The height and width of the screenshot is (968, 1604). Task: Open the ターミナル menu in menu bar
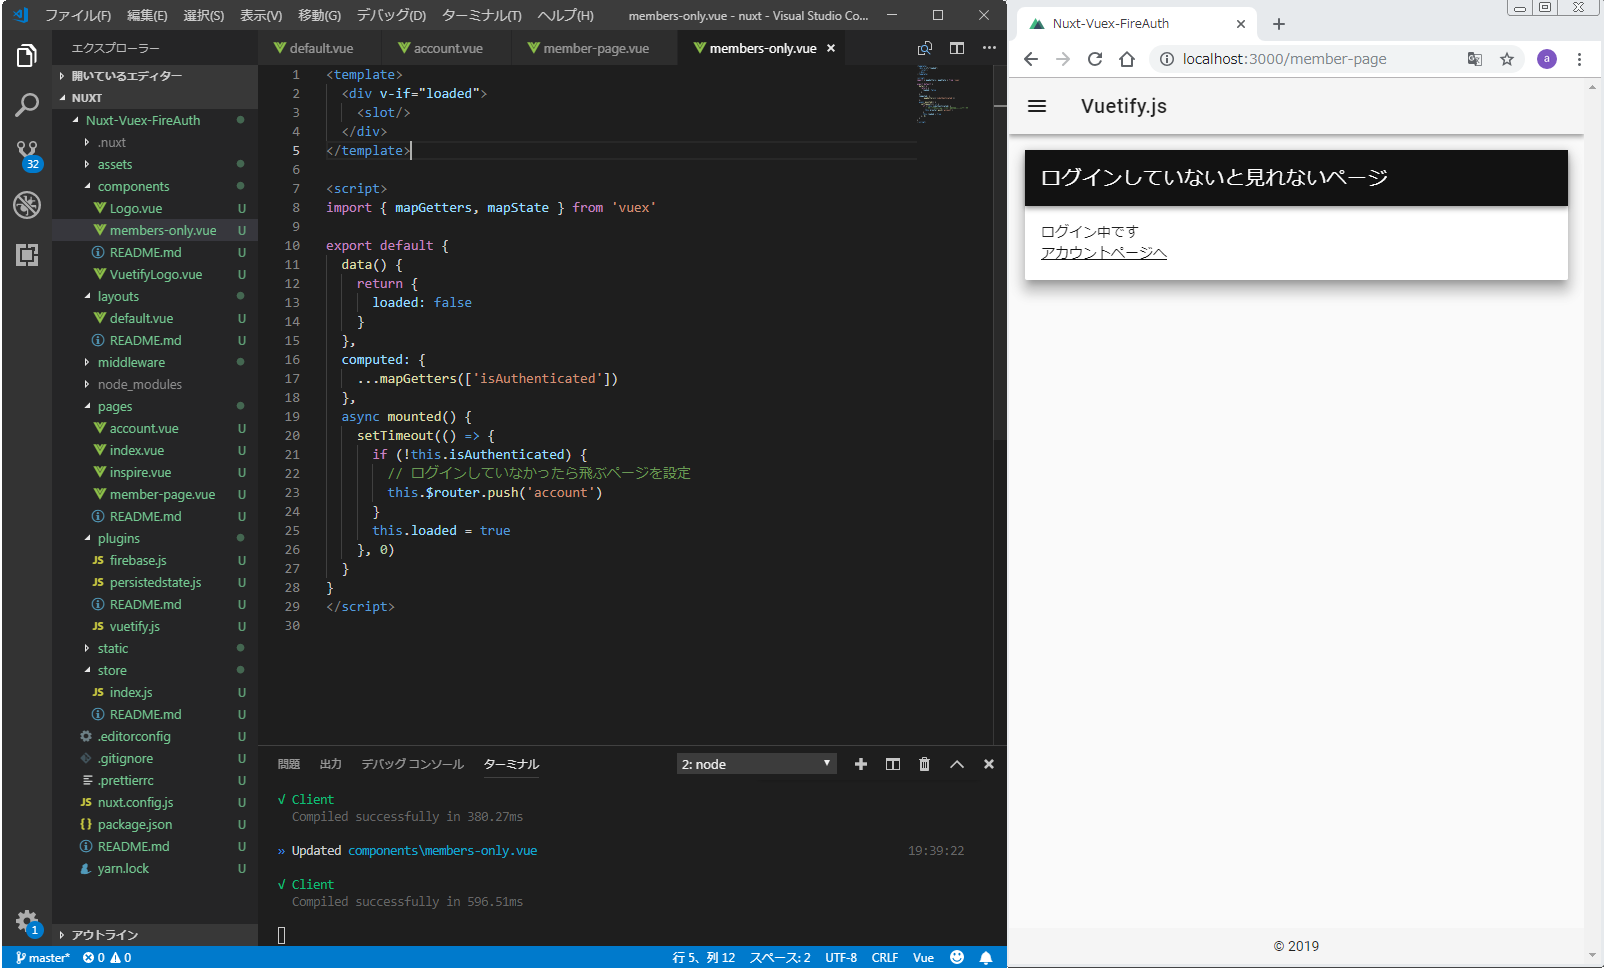[x=481, y=15]
